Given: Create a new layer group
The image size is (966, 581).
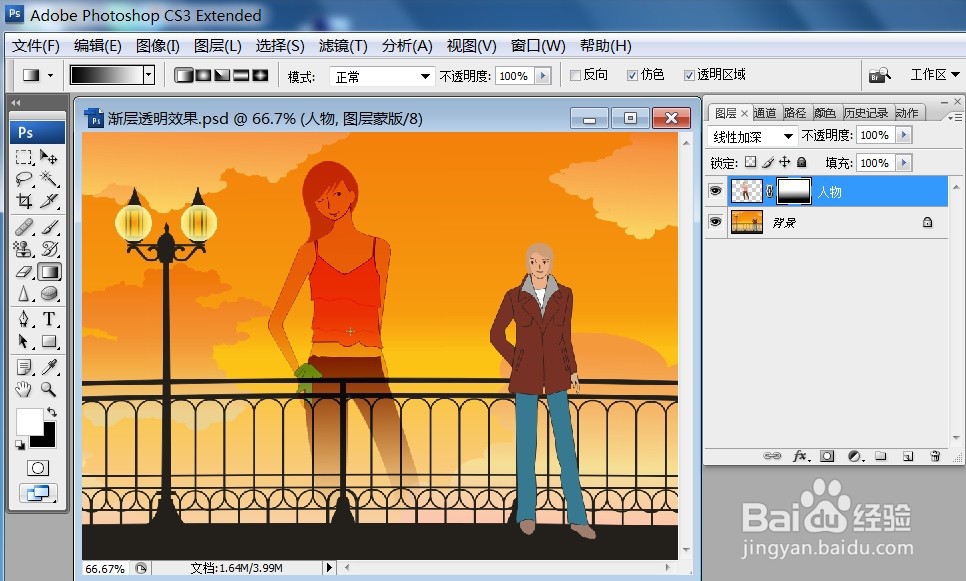Looking at the screenshot, I should coord(881,456).
